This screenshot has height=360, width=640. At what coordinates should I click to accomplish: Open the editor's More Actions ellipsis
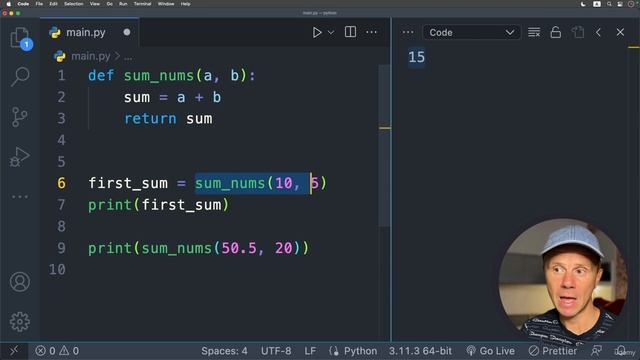(x=371, y=32)
